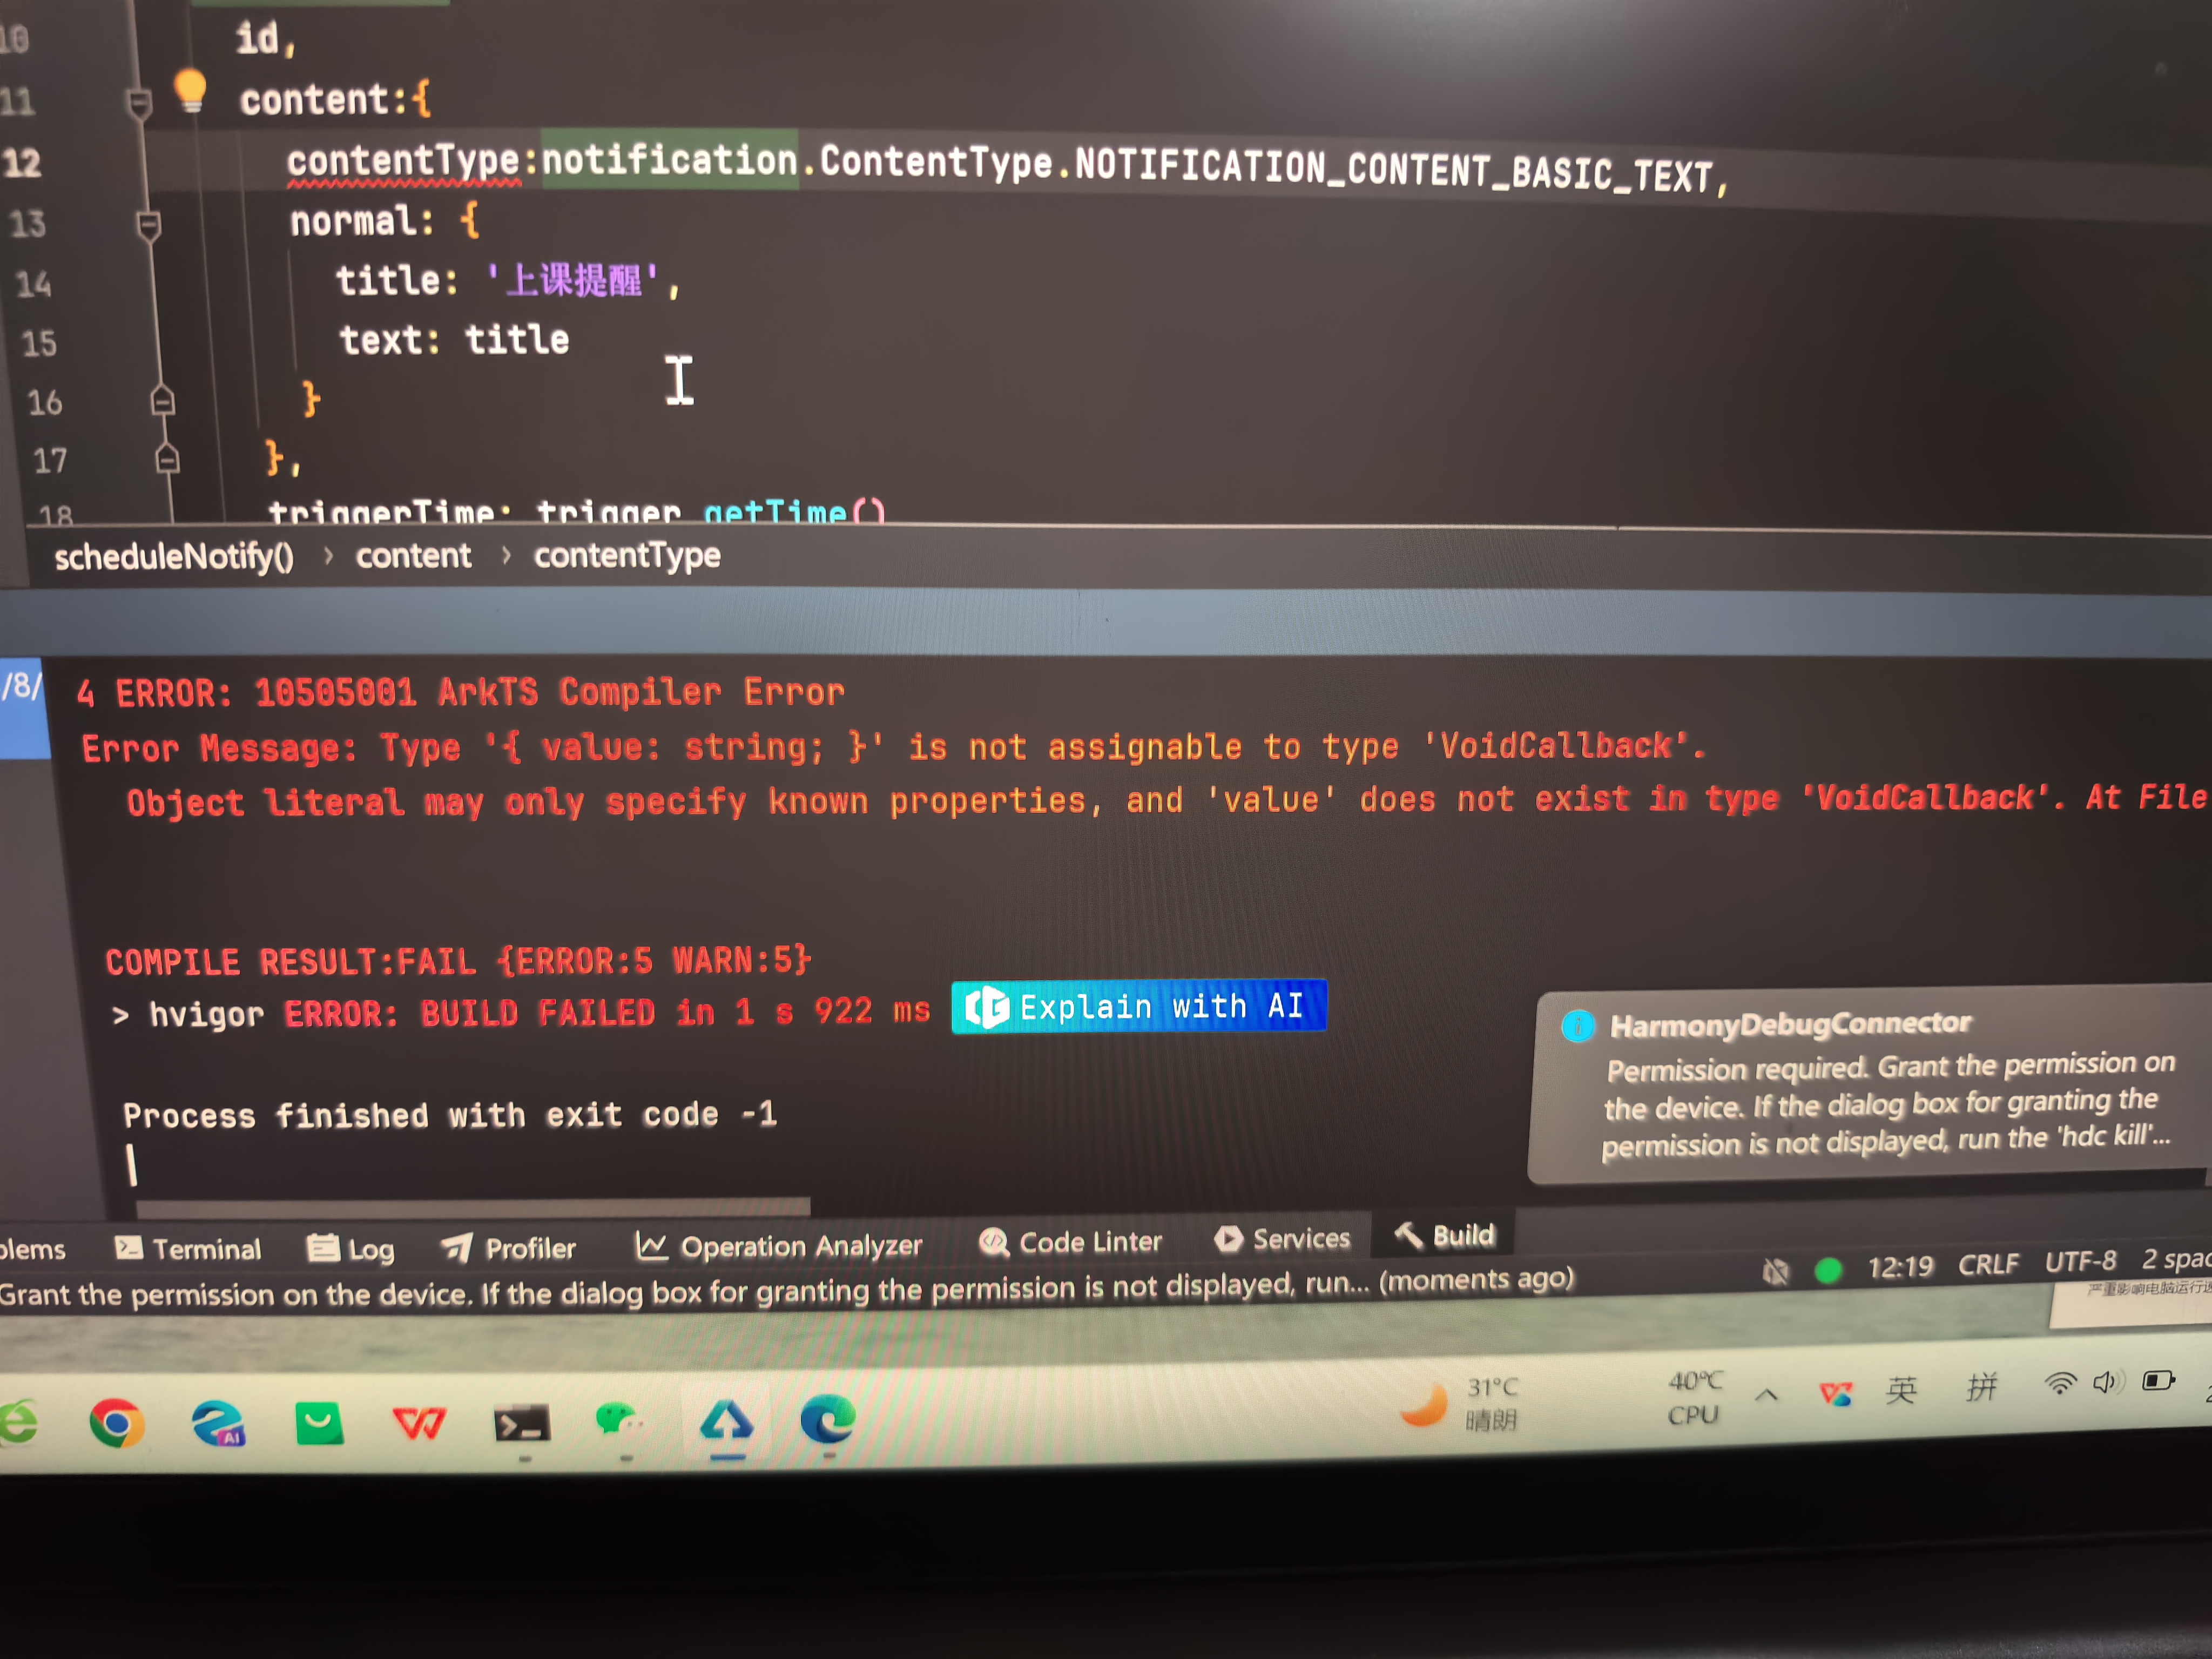The height and width of the screenshot is (1659, 2212).
Task: Click the Code Linter magnifier icon
Action: 993,1241
